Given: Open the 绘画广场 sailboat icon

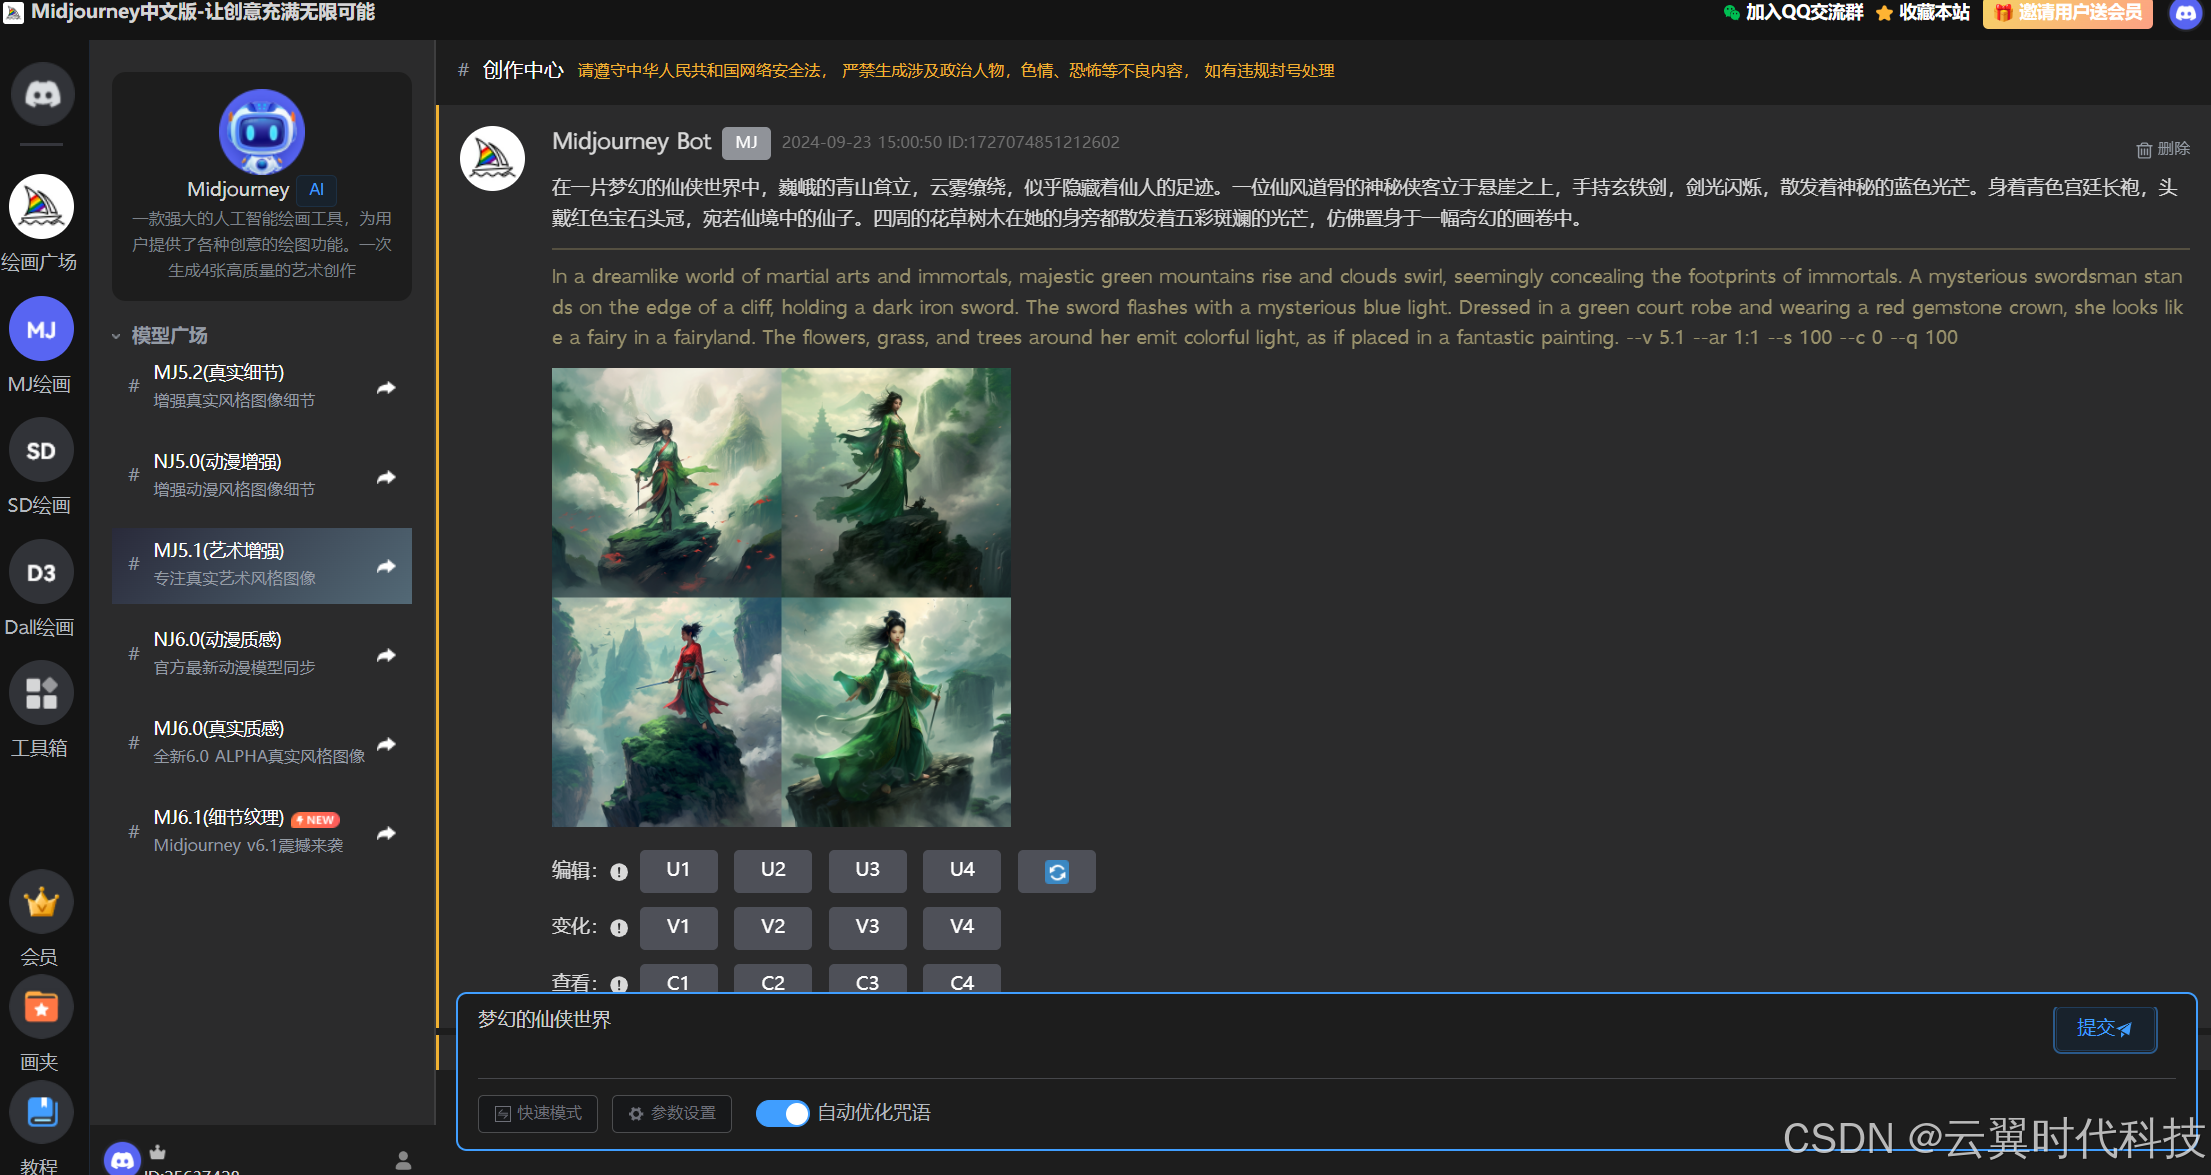Looking at the screenshot, I should (41, 207).
